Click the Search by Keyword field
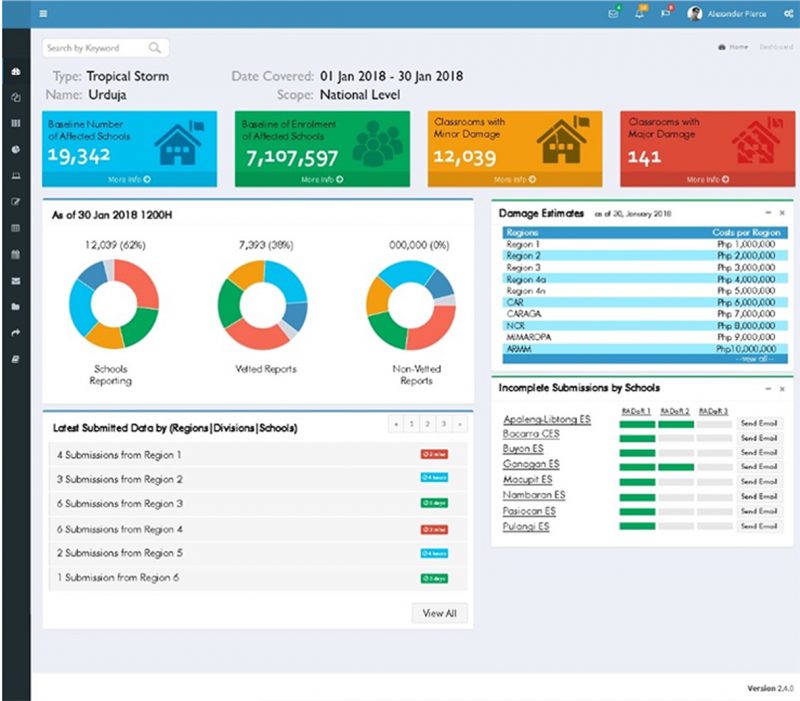 point(96,48)
